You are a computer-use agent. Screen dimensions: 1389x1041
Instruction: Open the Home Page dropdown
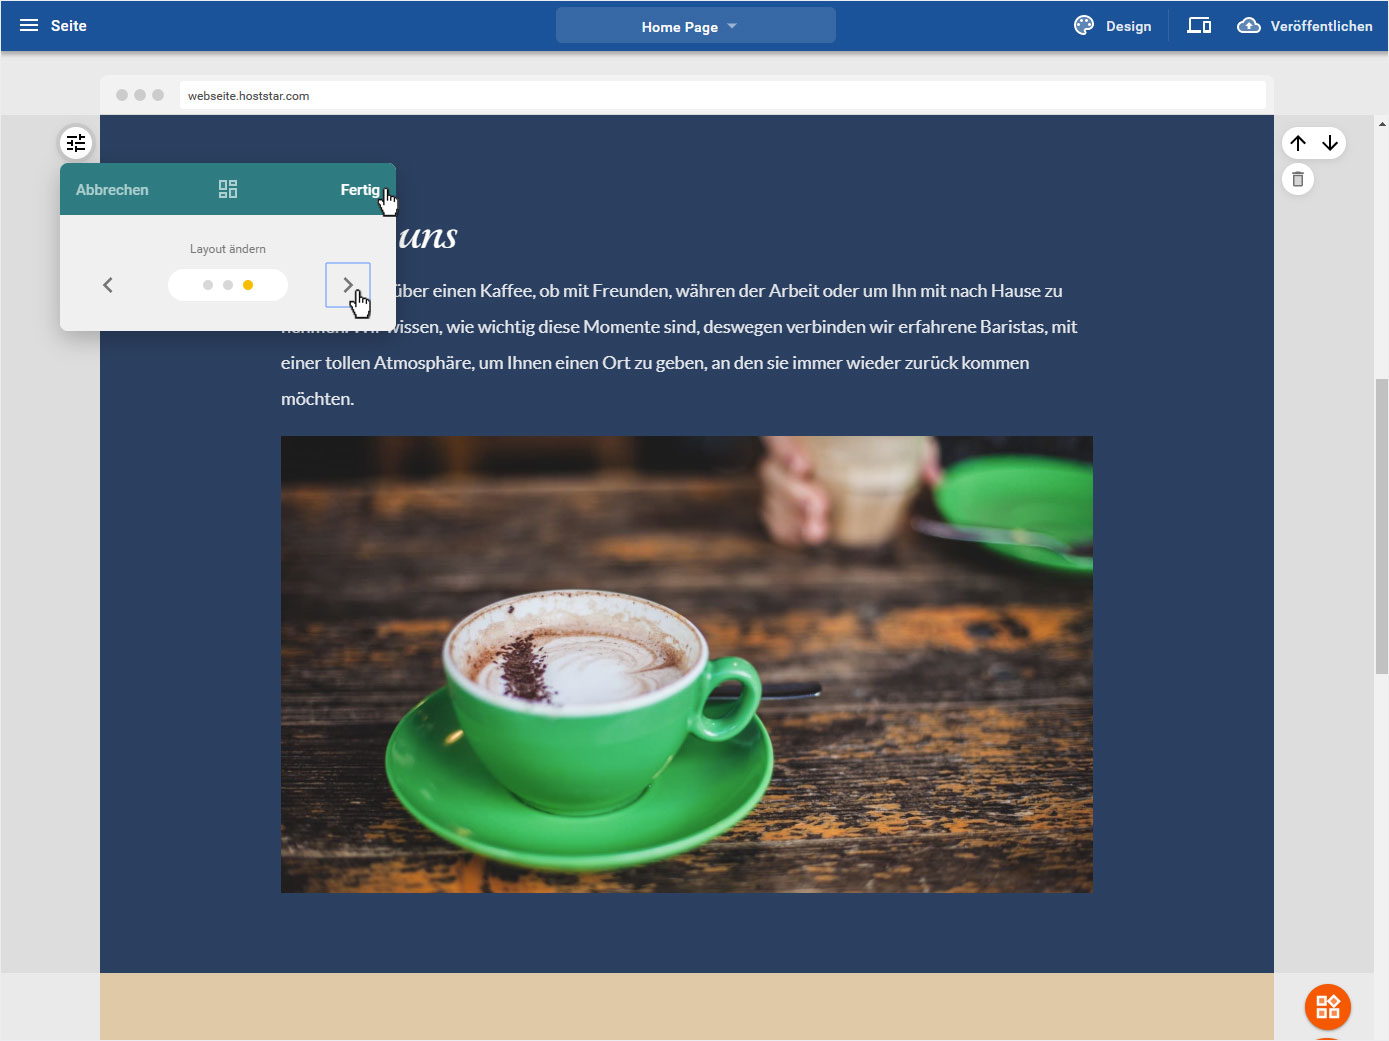point(695,26)
